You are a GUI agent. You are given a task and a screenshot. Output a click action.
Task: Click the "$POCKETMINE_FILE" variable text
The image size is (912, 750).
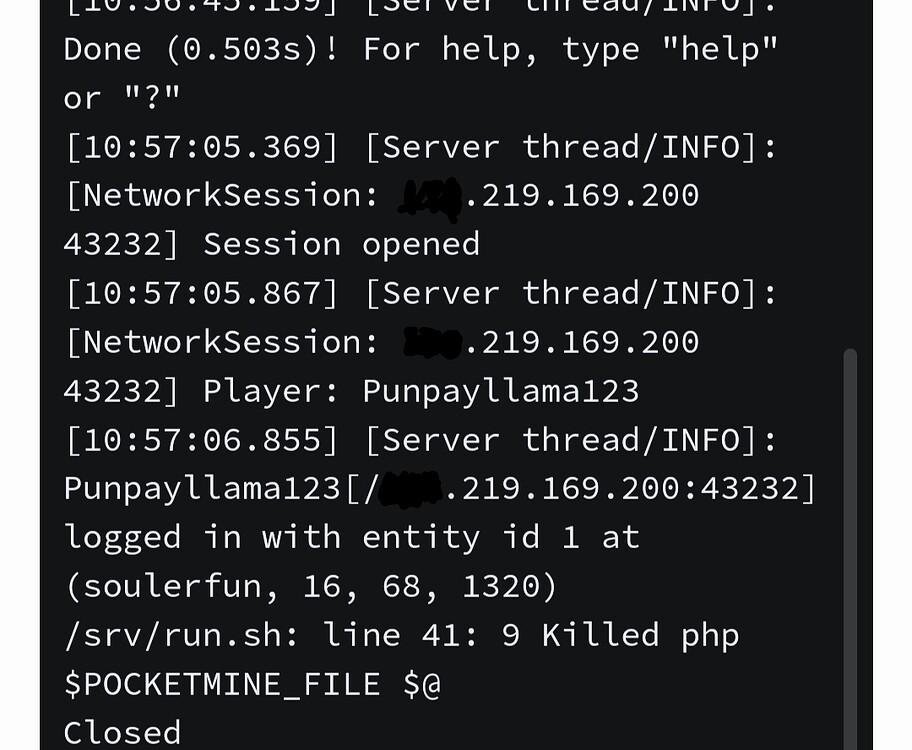(x=222, y=684)
